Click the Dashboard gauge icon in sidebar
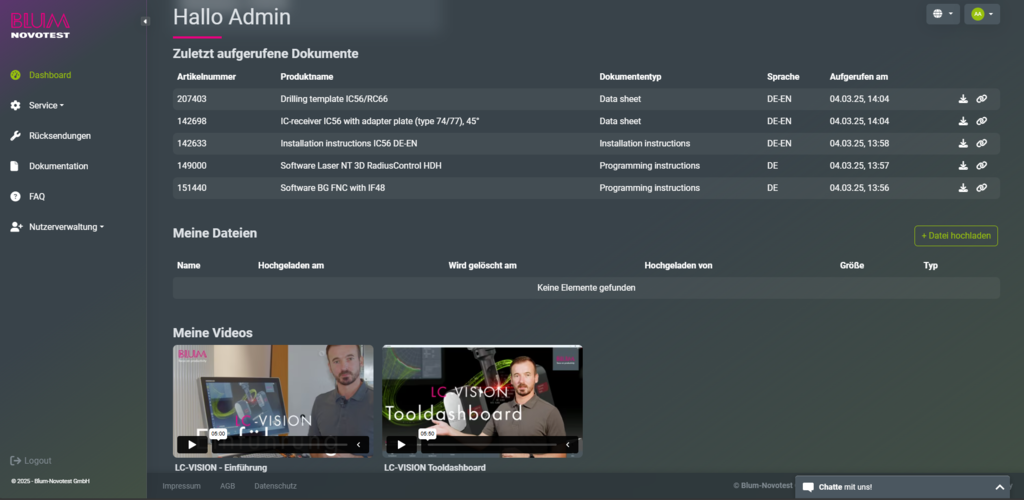 point(16,75)
